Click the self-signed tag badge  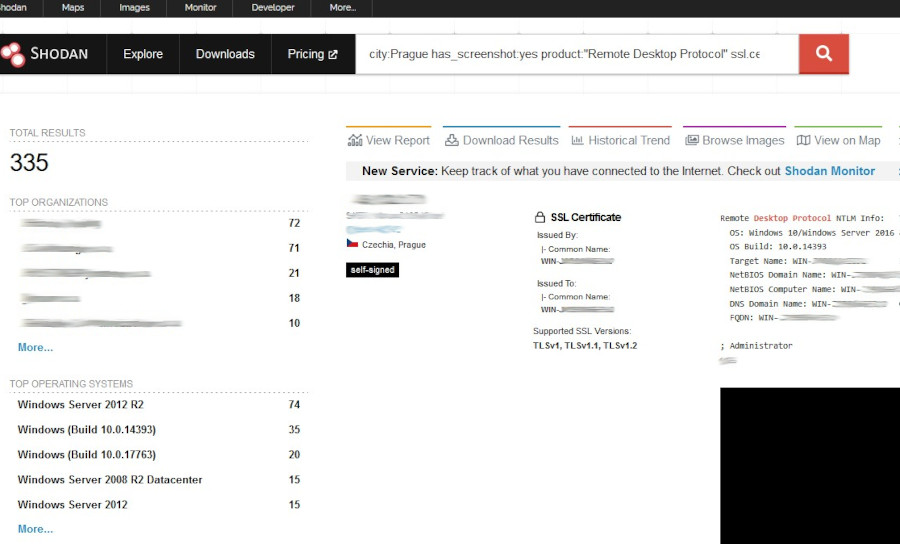(x=372, y=270)
